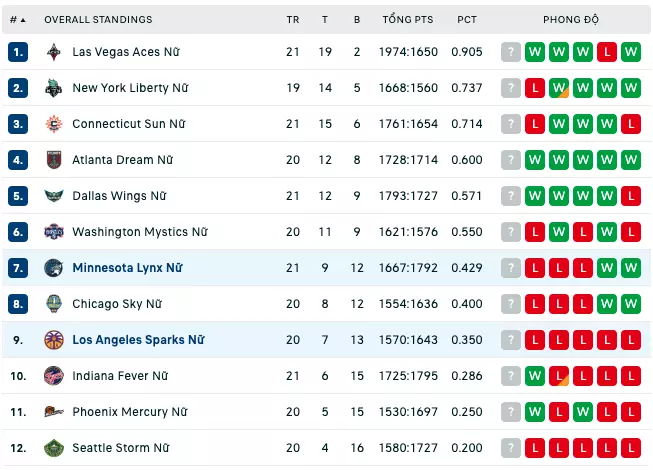
Task: Click the gray question mark for Connecticut Sun
Action: coord(511,124)
